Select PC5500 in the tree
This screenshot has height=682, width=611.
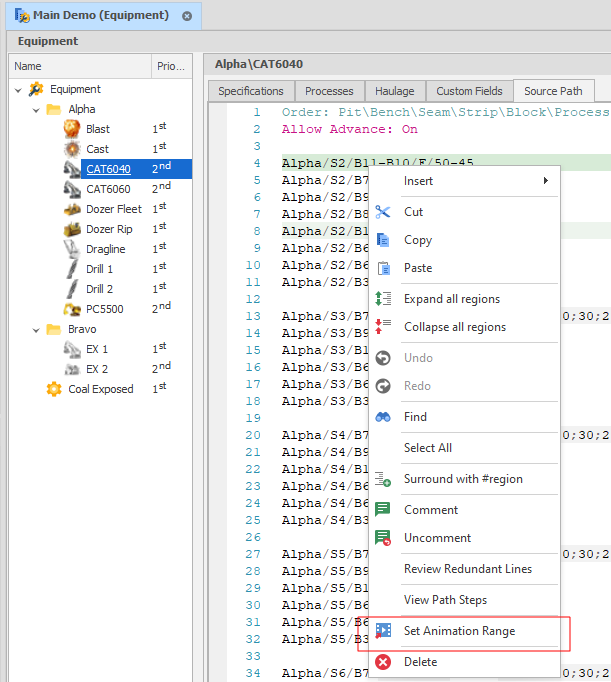pyautogui.click(x=105, y=309)
